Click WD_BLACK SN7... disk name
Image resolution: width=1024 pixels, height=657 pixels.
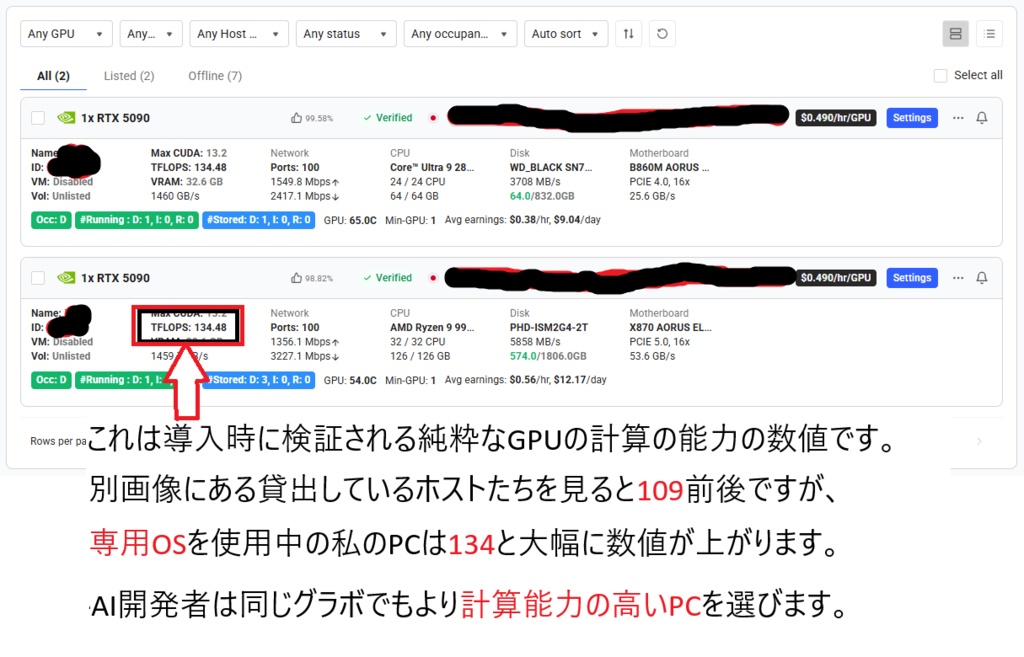[x=551, y=168]
